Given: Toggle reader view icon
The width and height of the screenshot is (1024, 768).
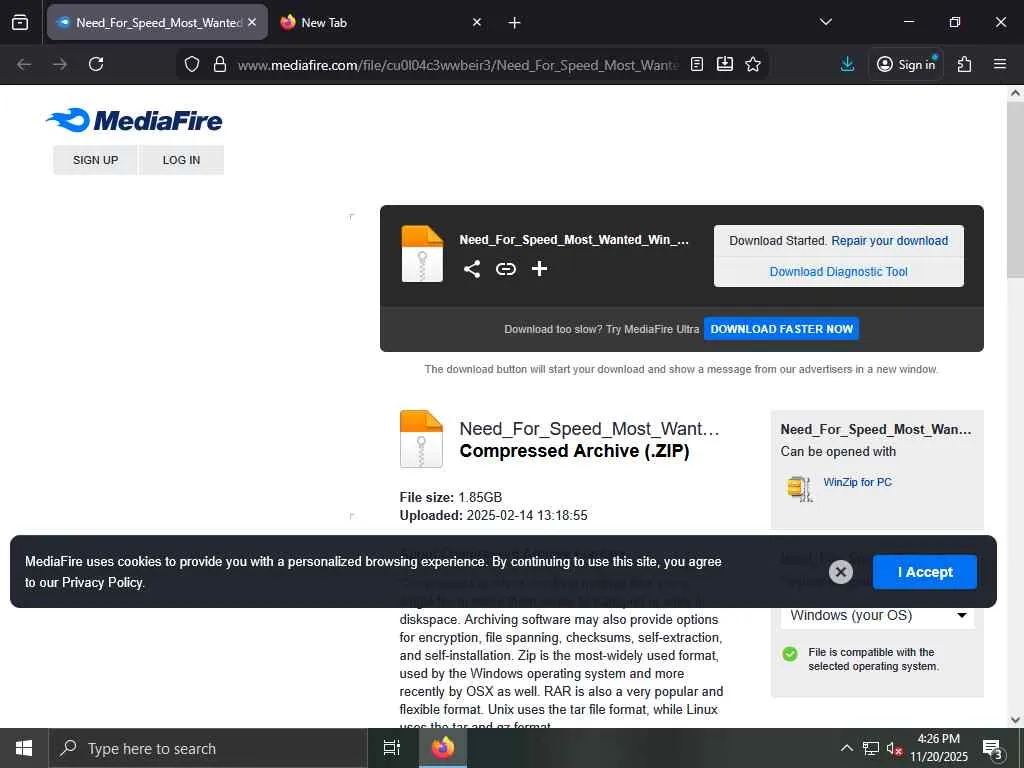Looking at the screenshot, I should click(x=697, y=64).
